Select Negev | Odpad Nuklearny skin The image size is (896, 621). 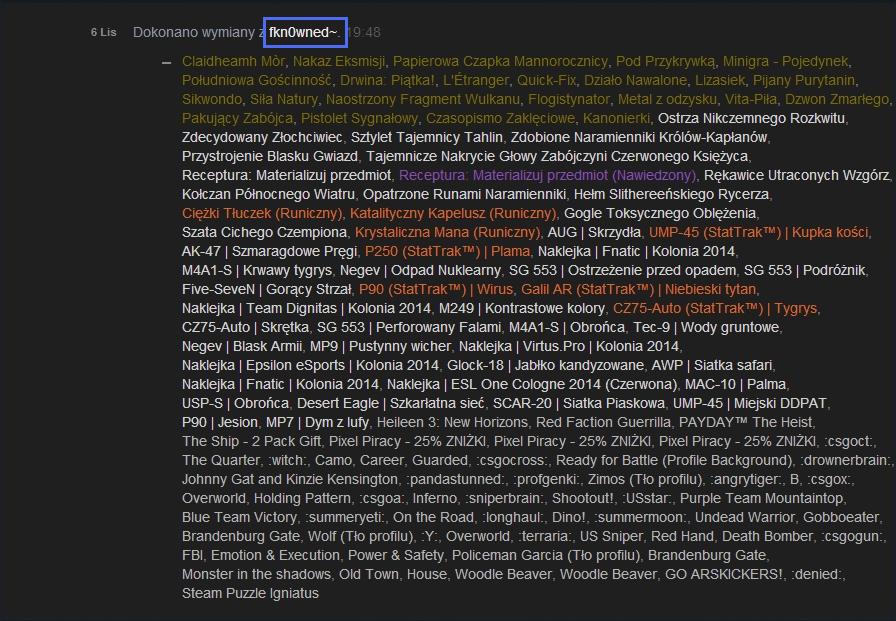(x=421, y=270)
